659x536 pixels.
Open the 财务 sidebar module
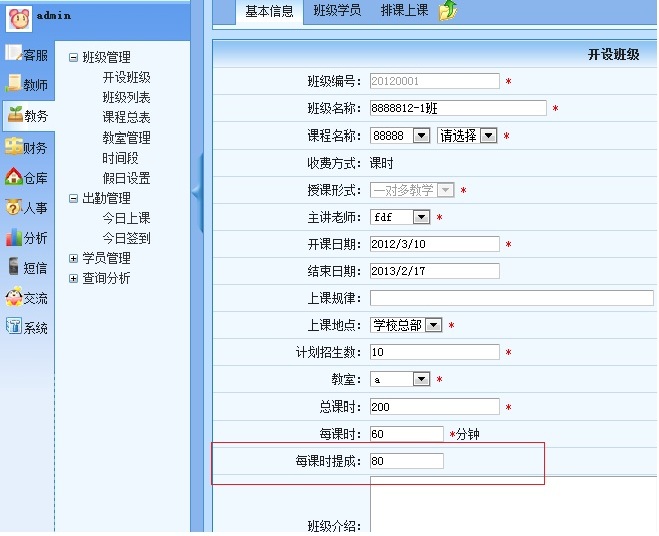click(27, 147)
